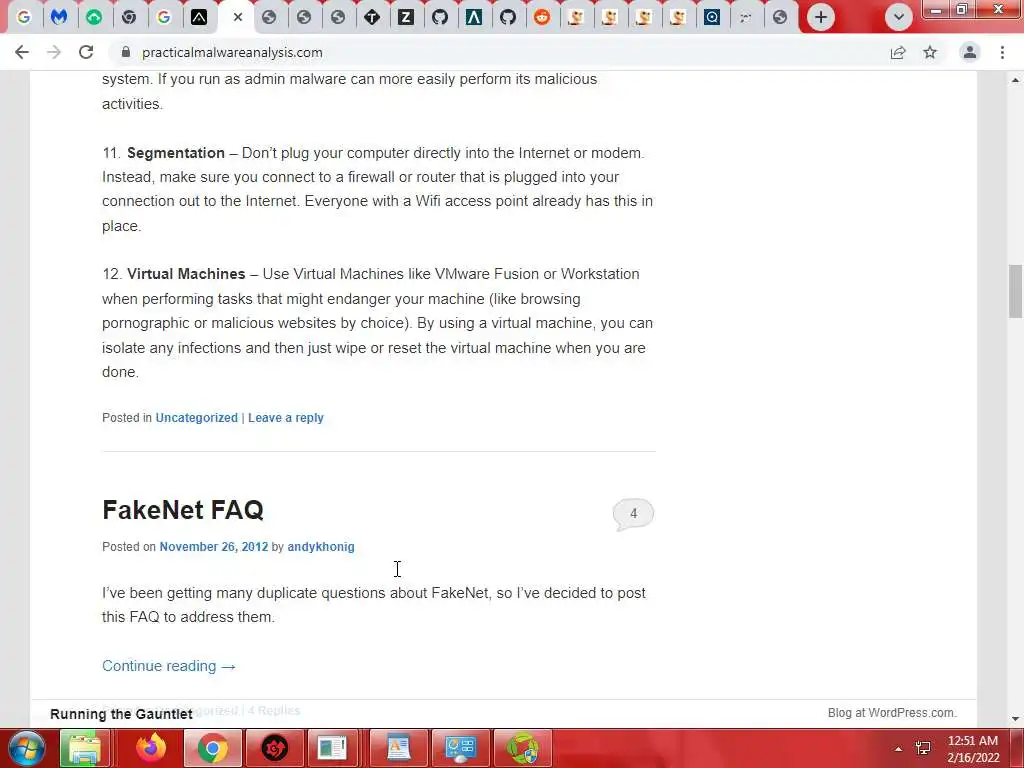
Task: Open the Windows Start menu
Action: point(25,748)
